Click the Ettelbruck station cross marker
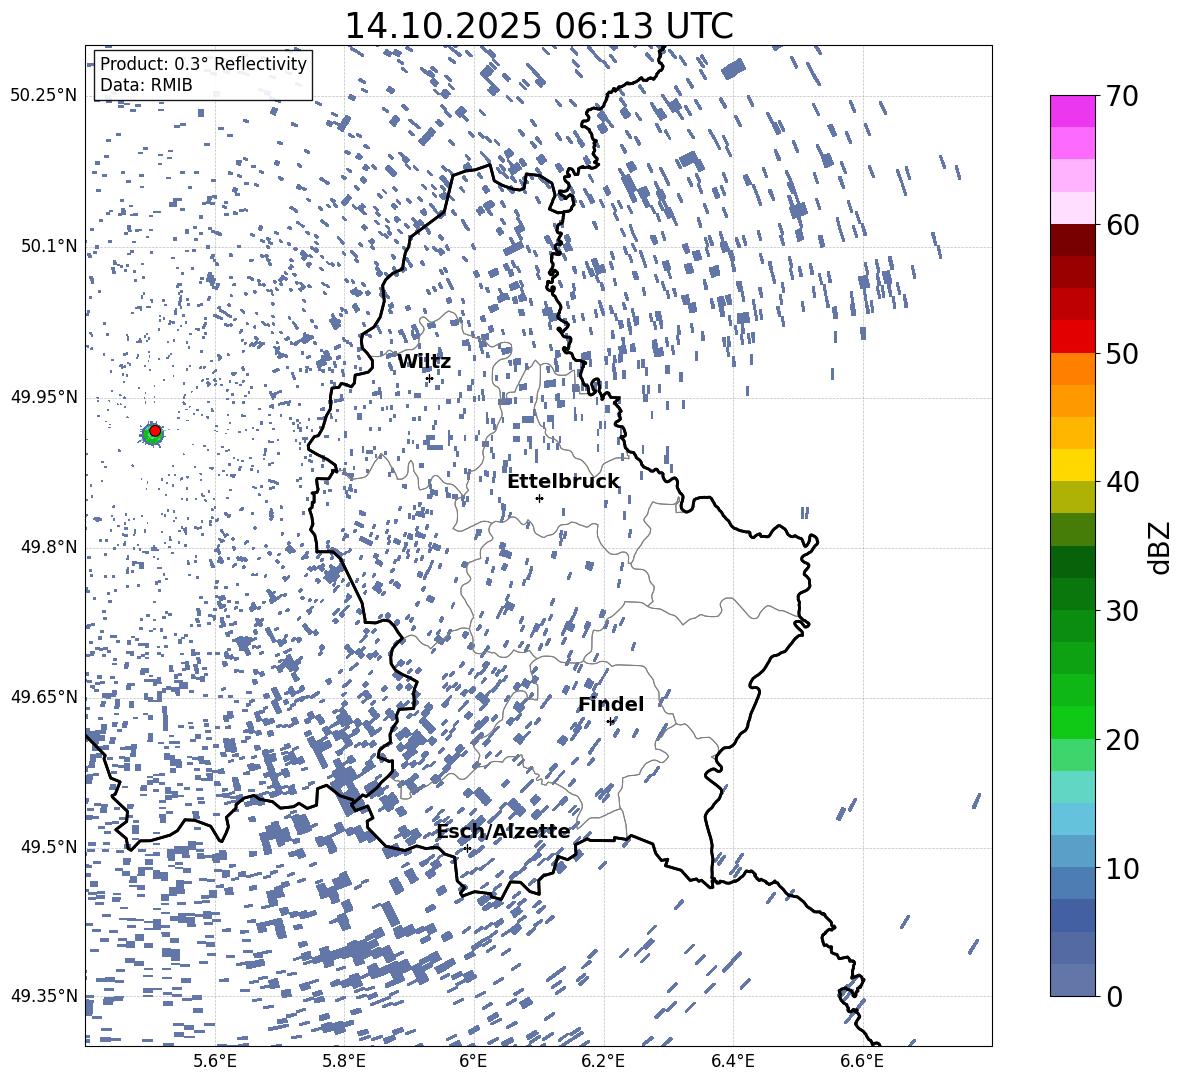The width and height of the screenshot is (1184, 1081). [x=539, y=498]
